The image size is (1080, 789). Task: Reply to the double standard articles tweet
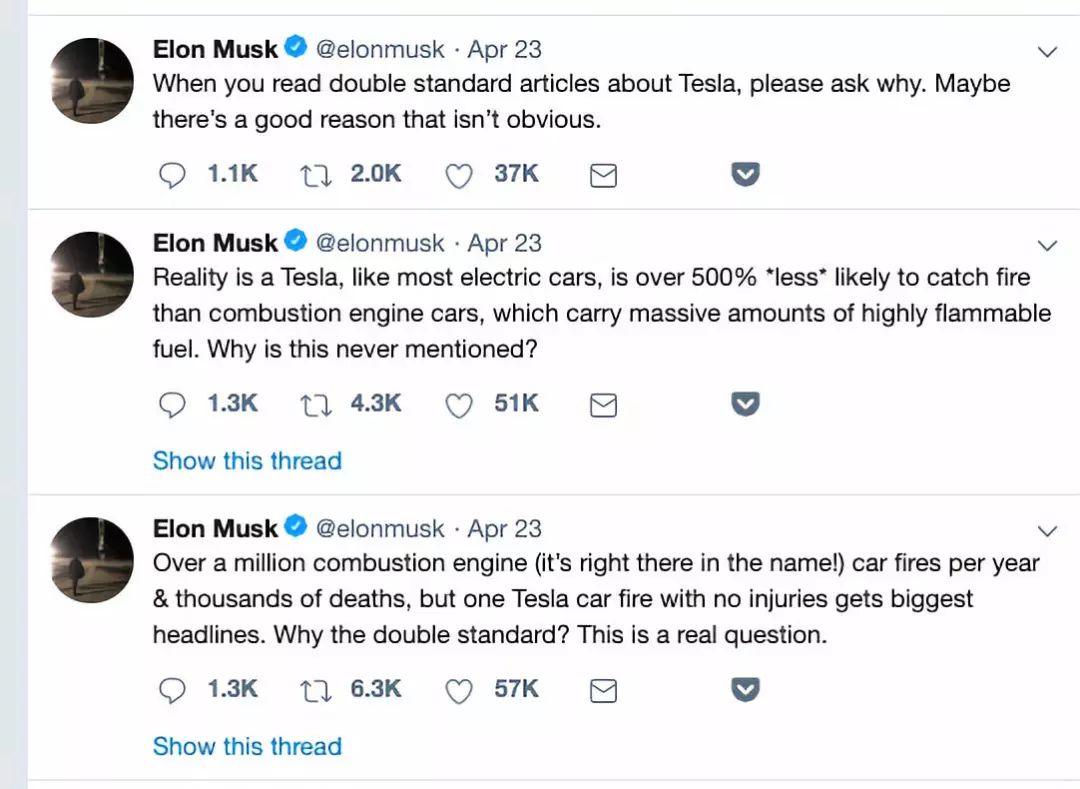pyautogui.click(x=173, y=175)
